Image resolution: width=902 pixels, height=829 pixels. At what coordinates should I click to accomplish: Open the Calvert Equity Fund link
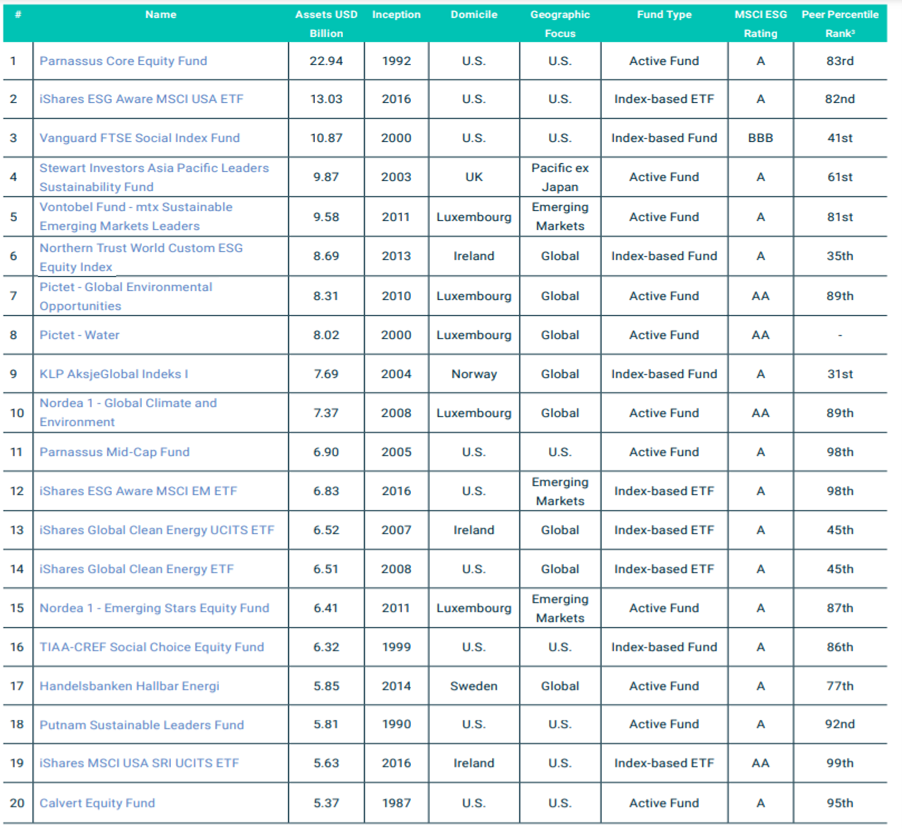pos(97,803)
